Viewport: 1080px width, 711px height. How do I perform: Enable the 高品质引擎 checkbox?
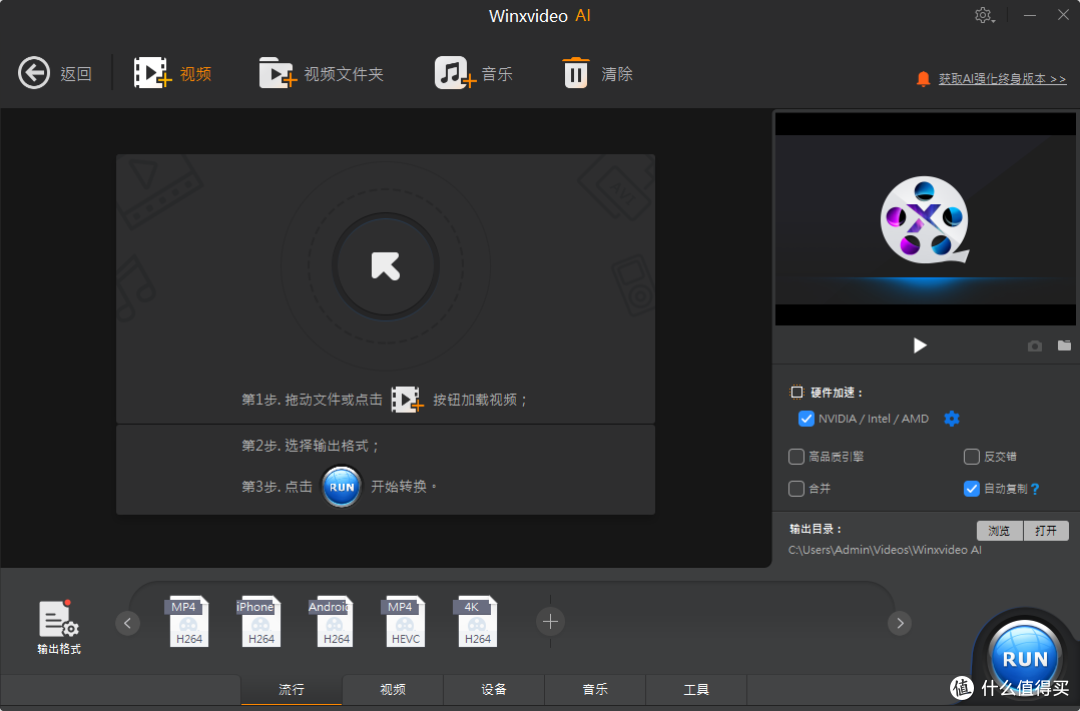coord(796,456)
